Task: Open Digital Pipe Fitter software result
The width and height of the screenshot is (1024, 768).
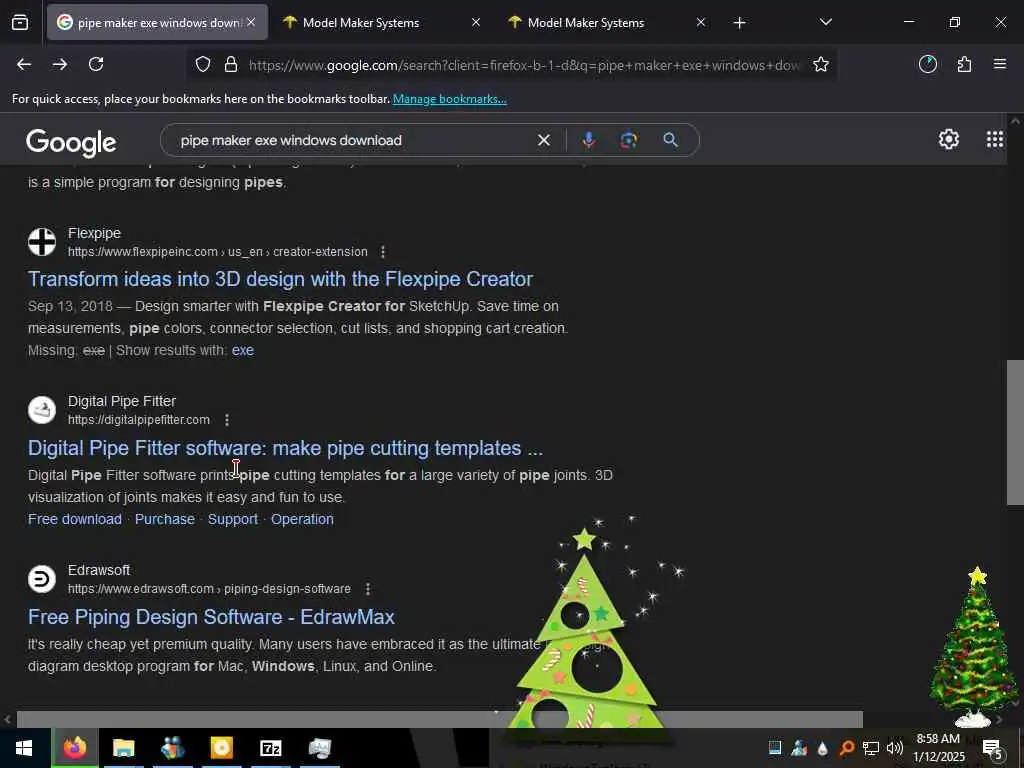Action: coord(285,448)
